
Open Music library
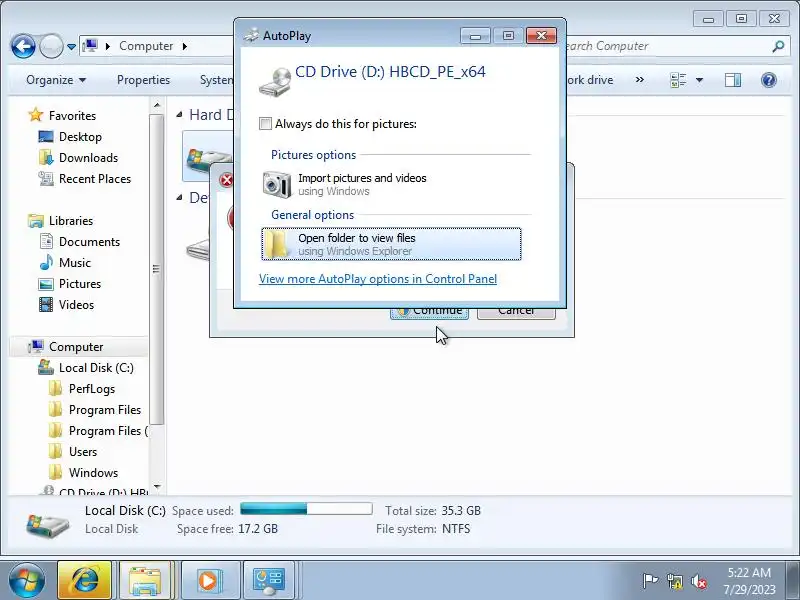pyautogui.click(x=74, y=263)
